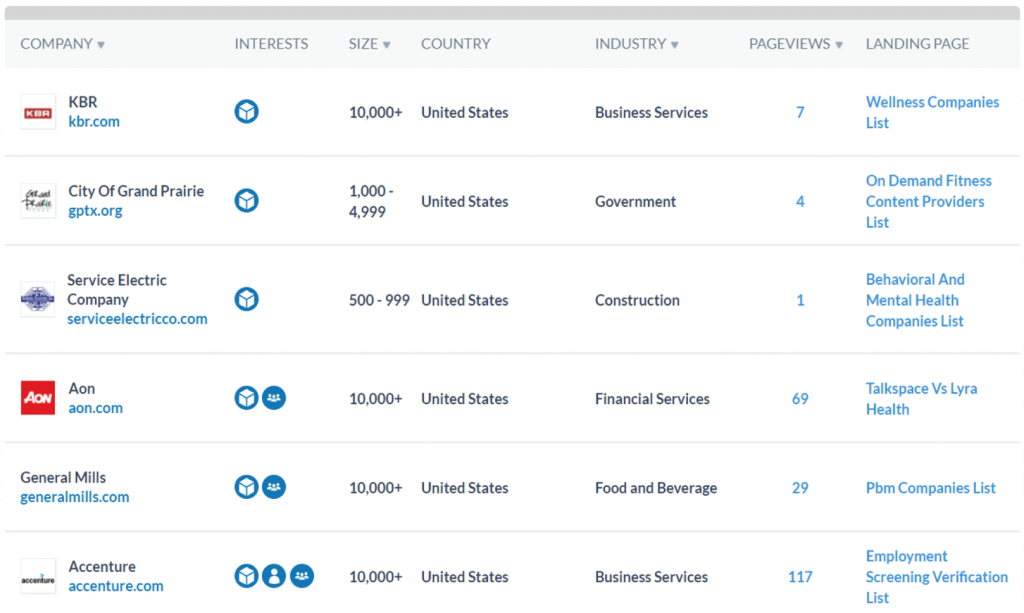Click the 117 pageviews count for Accenture
Screen dimensions: 1024x613
coord(800,577)
